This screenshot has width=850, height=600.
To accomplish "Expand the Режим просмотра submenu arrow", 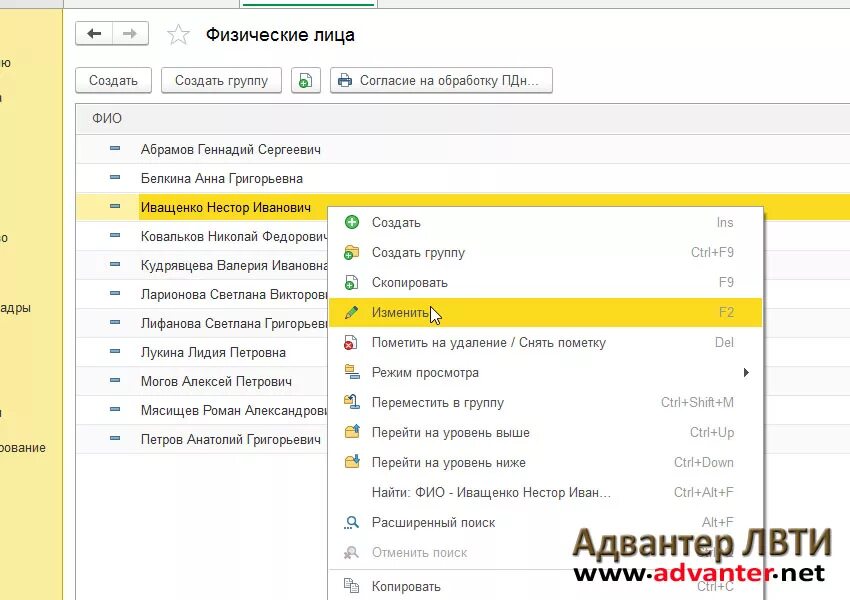I will point(746,372).
